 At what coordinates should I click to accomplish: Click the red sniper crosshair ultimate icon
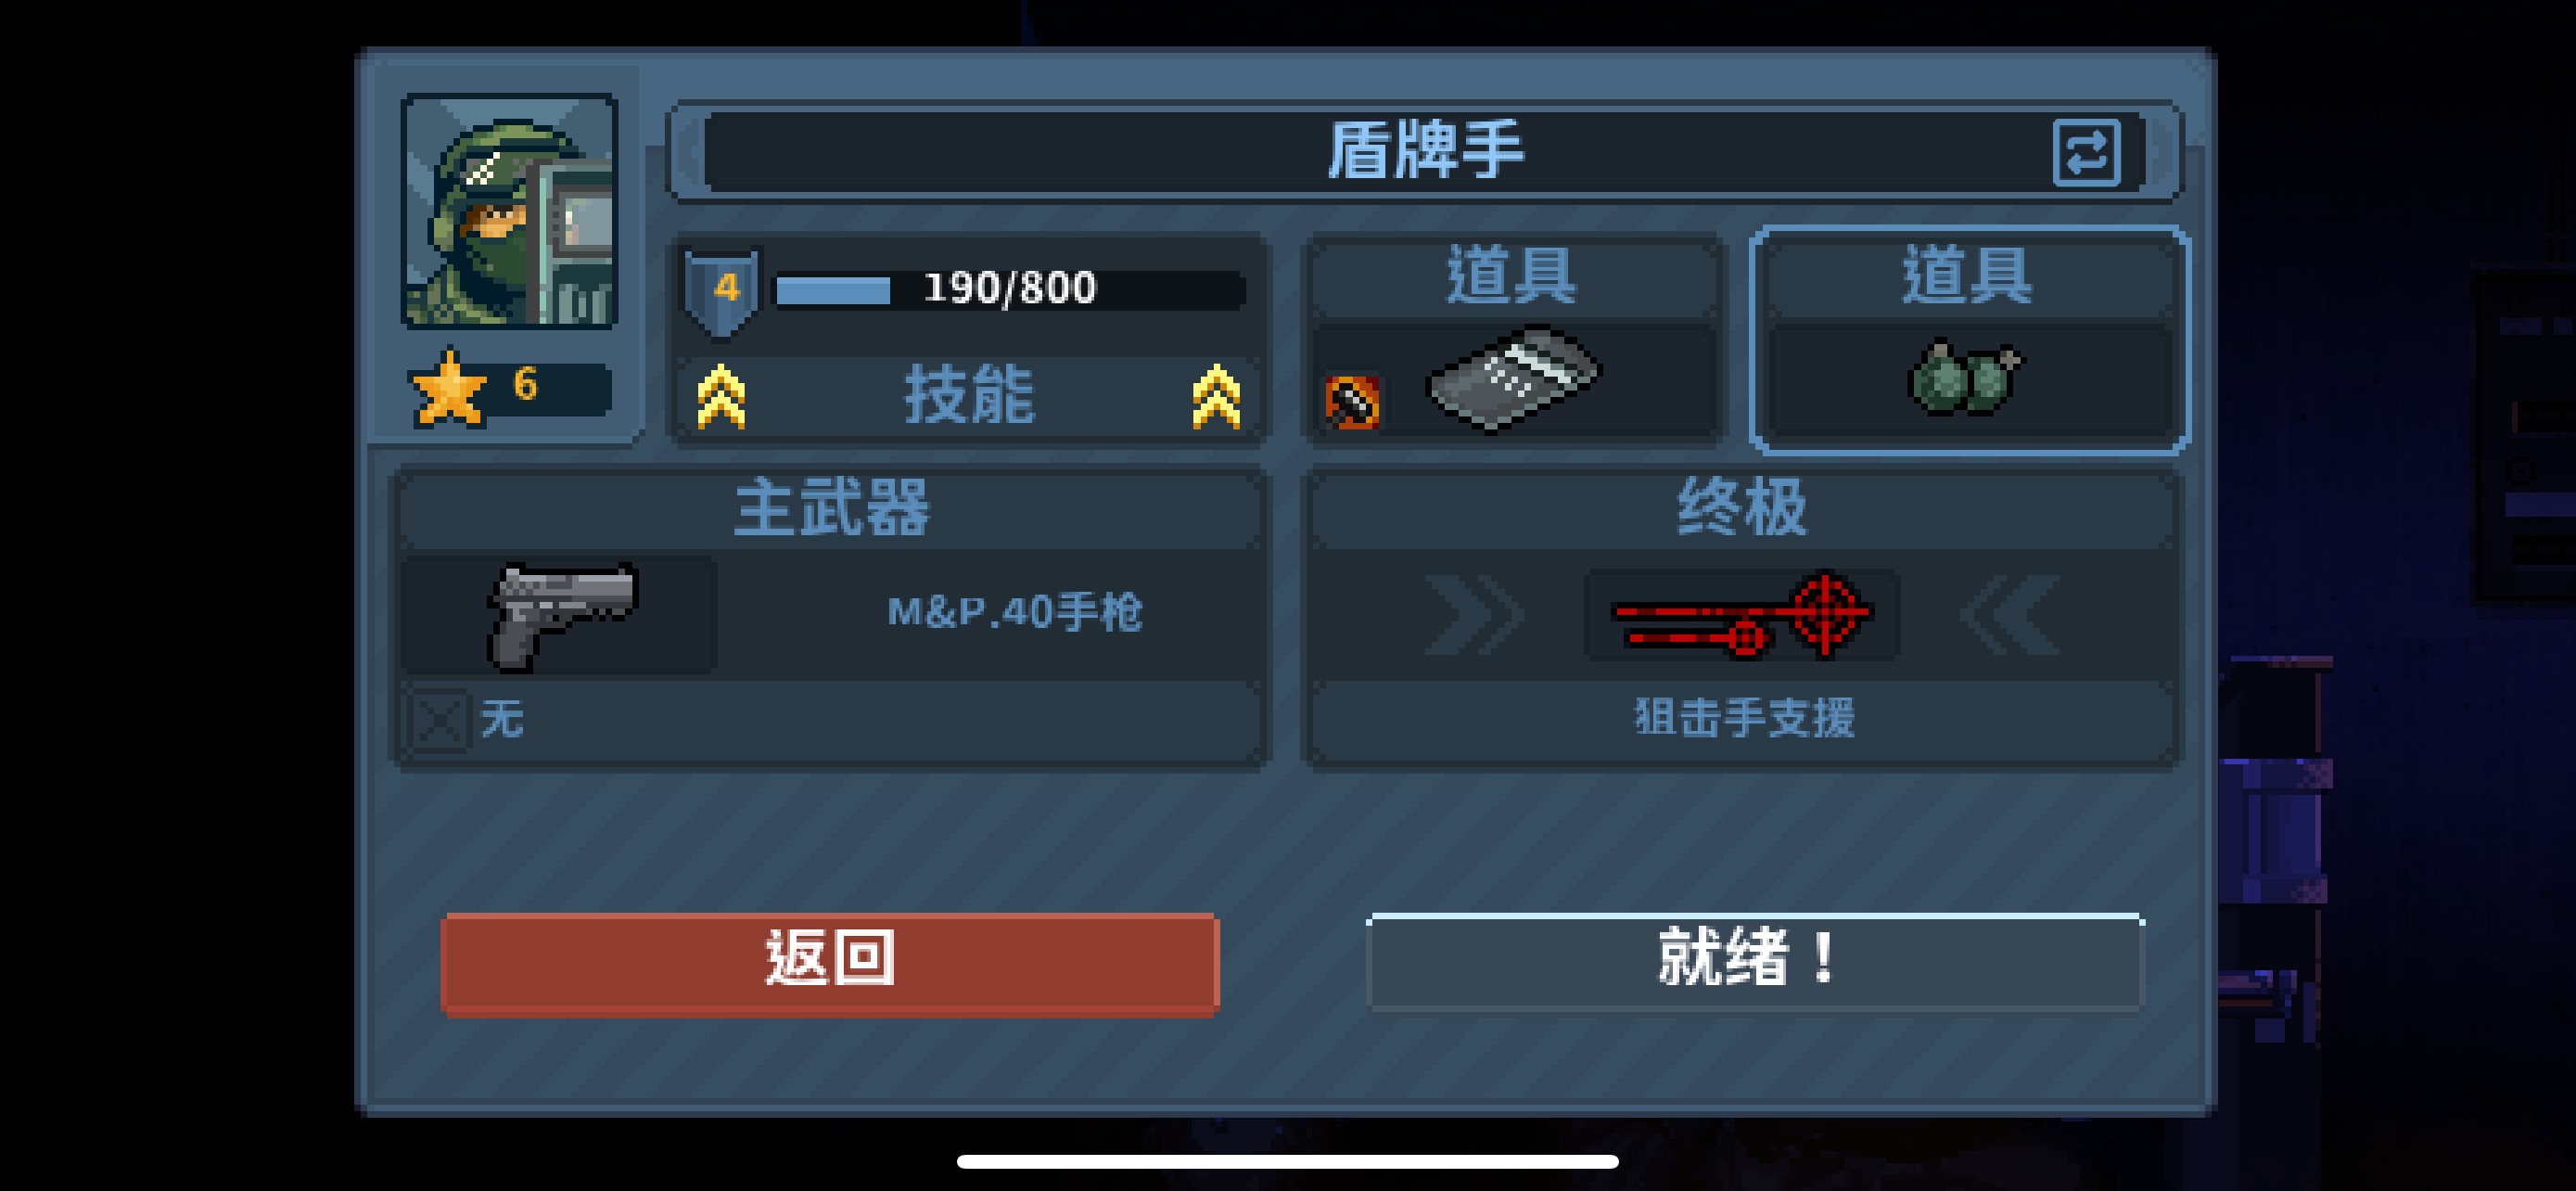click(1741, 614)
